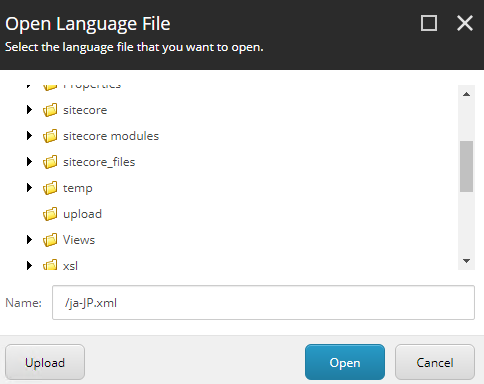Expand the sitecore_files tree node
Viewport: 484px width, 384px height.
[x=29, y=162]
